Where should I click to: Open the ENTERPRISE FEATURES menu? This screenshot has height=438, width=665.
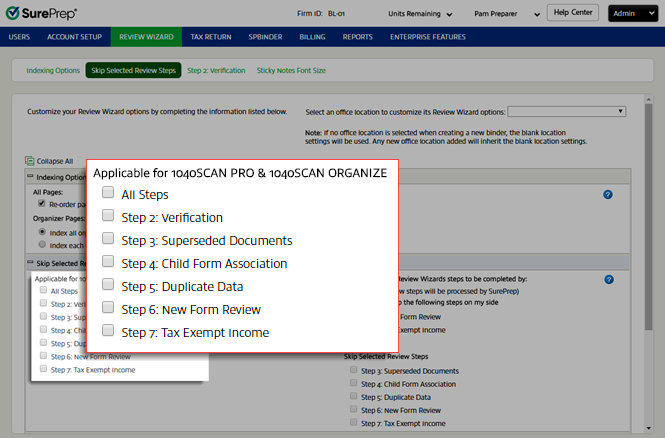click(x=428, y=37)
